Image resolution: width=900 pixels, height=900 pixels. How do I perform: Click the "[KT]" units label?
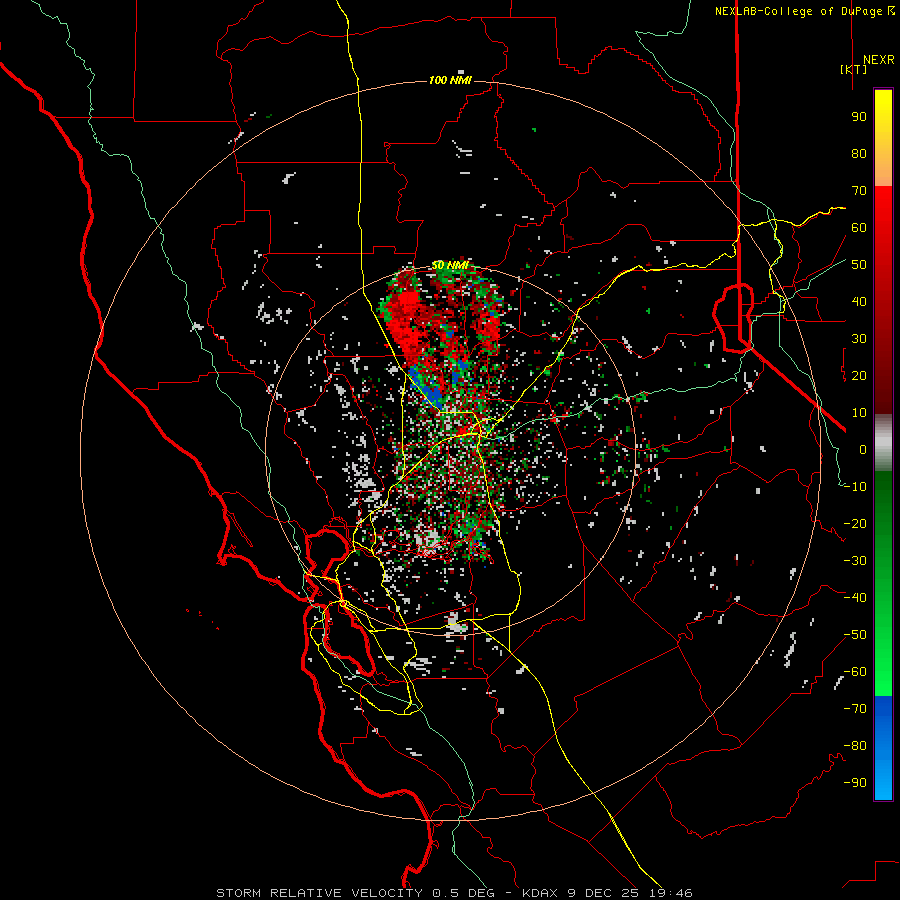click(x=854, y=69)
